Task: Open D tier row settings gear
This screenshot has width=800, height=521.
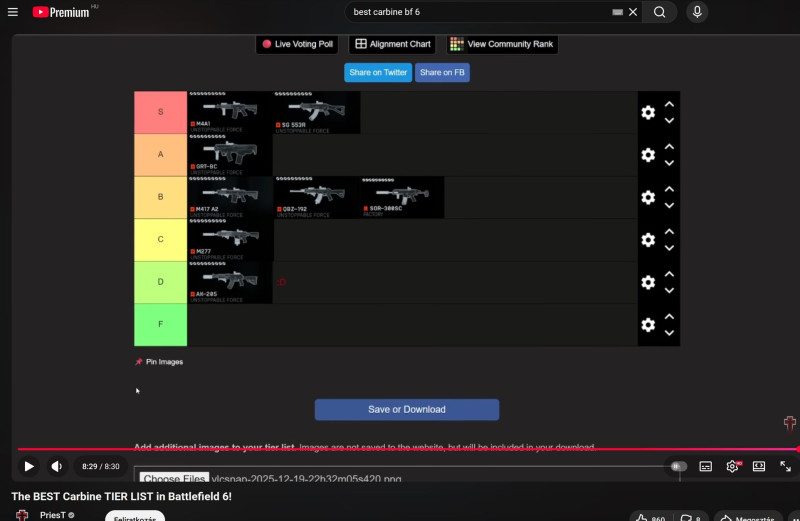Action: point(648,282)
